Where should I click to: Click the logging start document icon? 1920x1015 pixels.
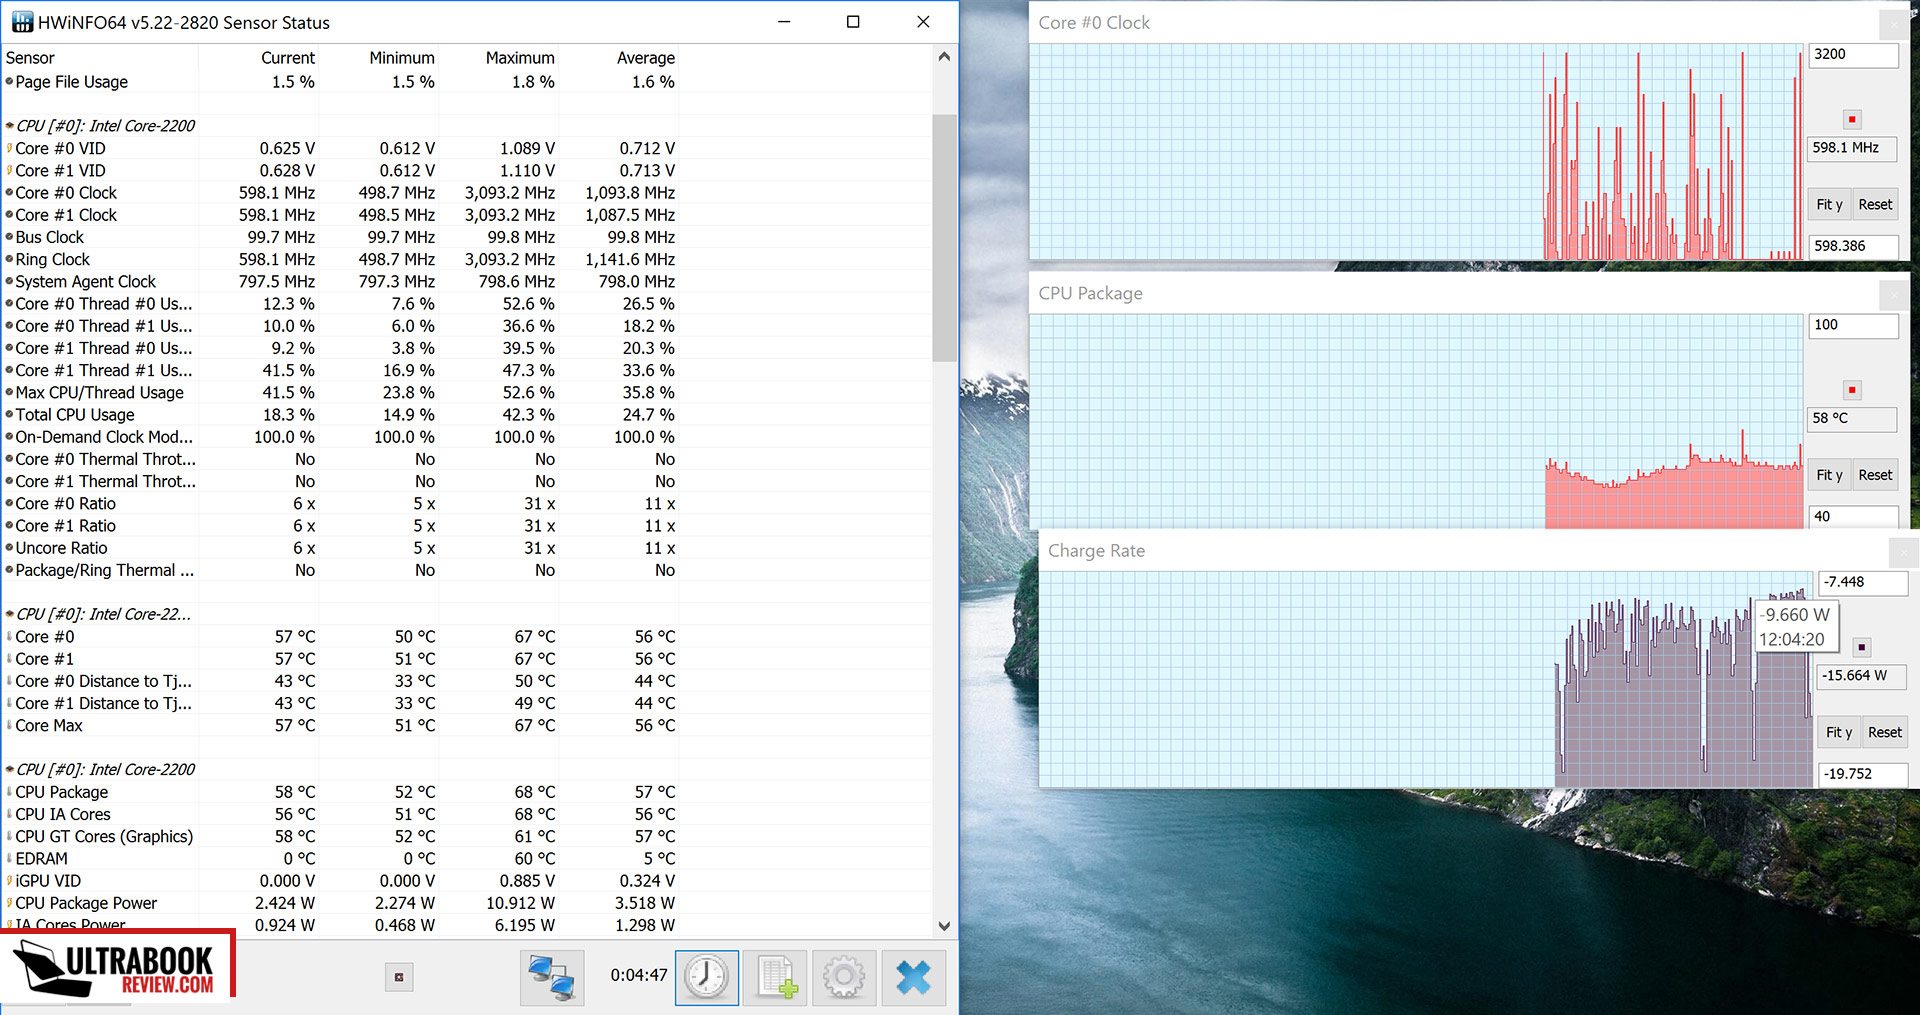(776, 977)
